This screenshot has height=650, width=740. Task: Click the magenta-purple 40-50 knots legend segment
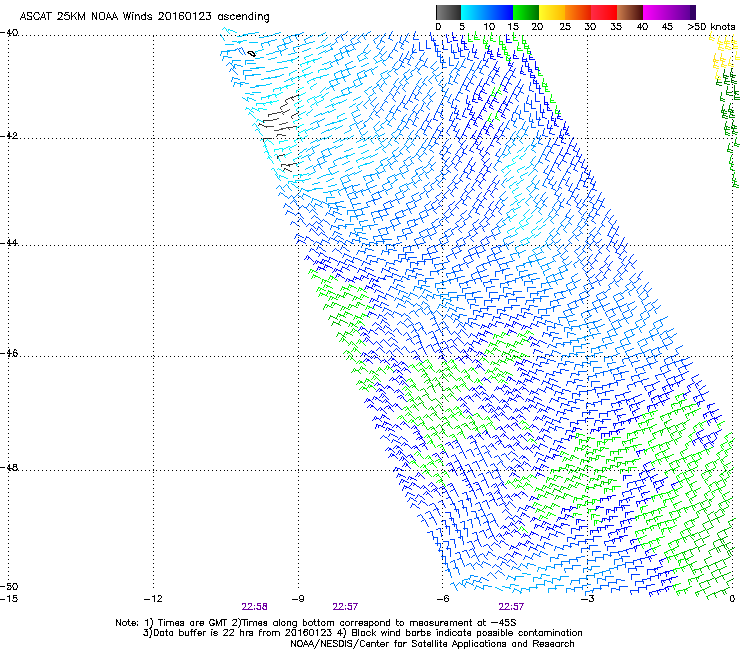(x=669, y=12)
